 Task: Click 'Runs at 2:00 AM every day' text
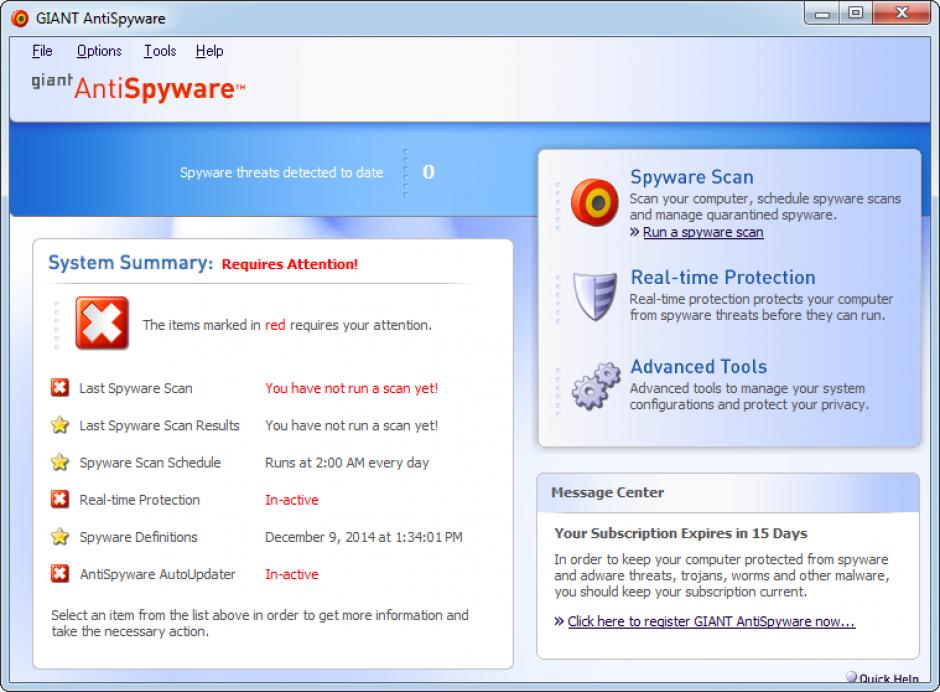pos(347,462)
